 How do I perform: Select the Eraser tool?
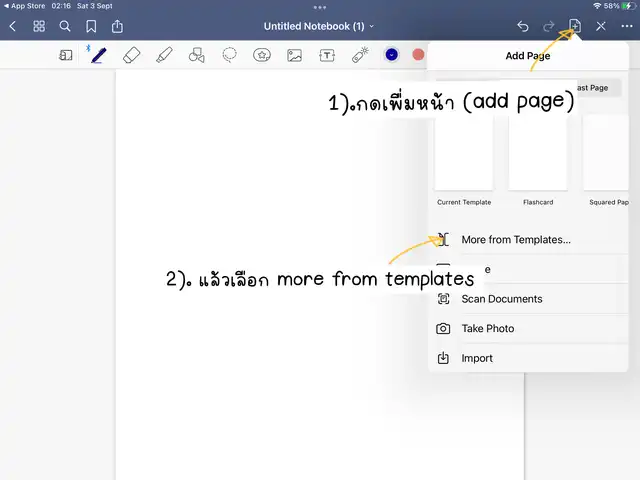click(131, 55)
